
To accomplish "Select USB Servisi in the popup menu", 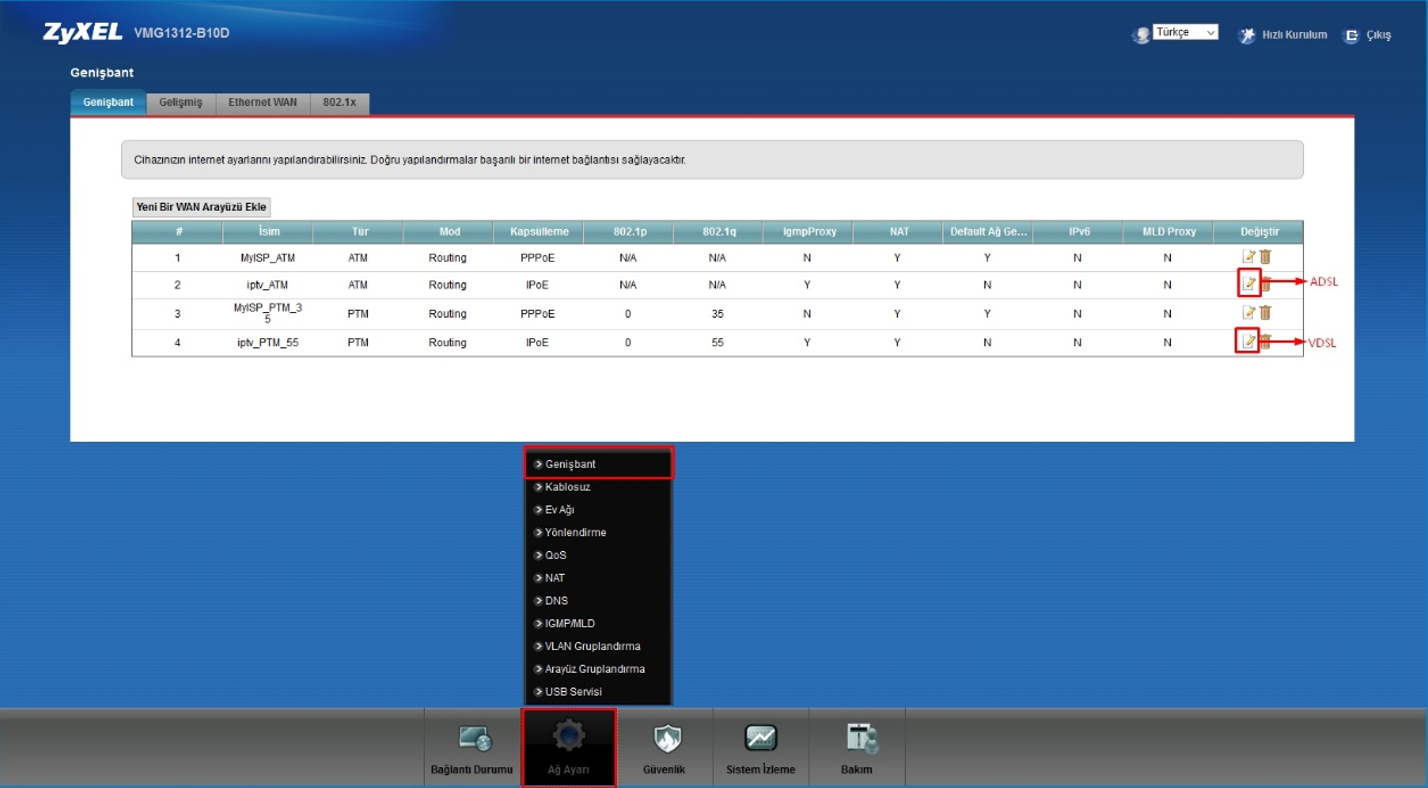I will click(598, 692).
